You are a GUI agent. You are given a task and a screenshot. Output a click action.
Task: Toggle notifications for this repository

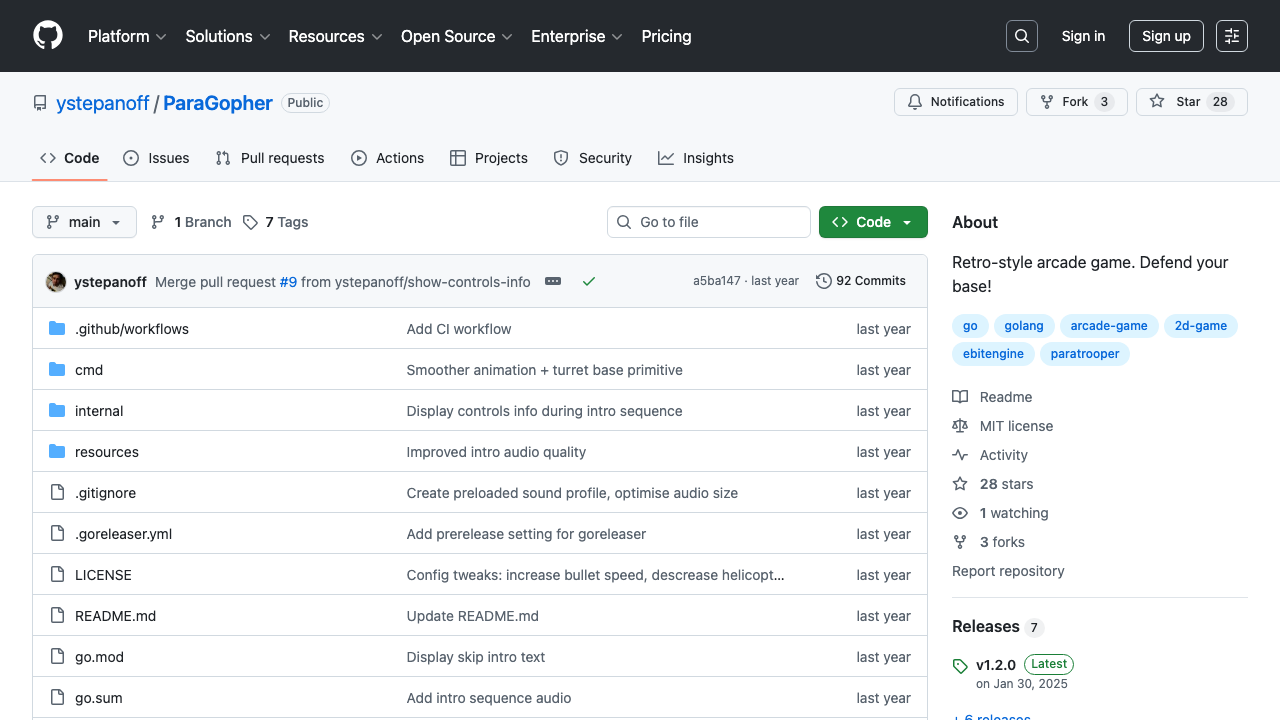(955, 101)
